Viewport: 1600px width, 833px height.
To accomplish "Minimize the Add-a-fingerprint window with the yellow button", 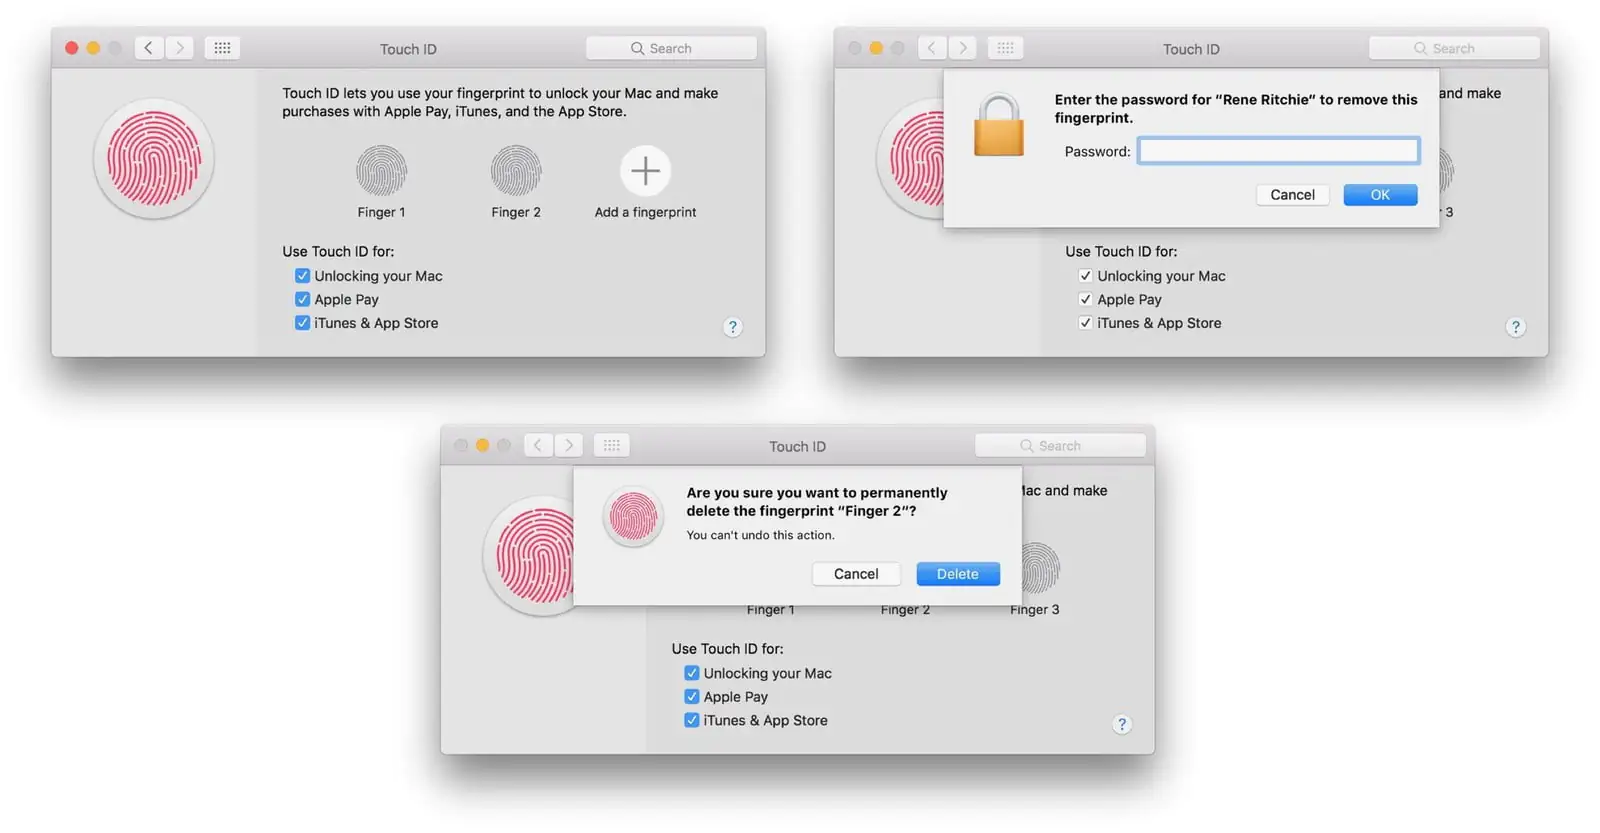I will click(93, 48).
